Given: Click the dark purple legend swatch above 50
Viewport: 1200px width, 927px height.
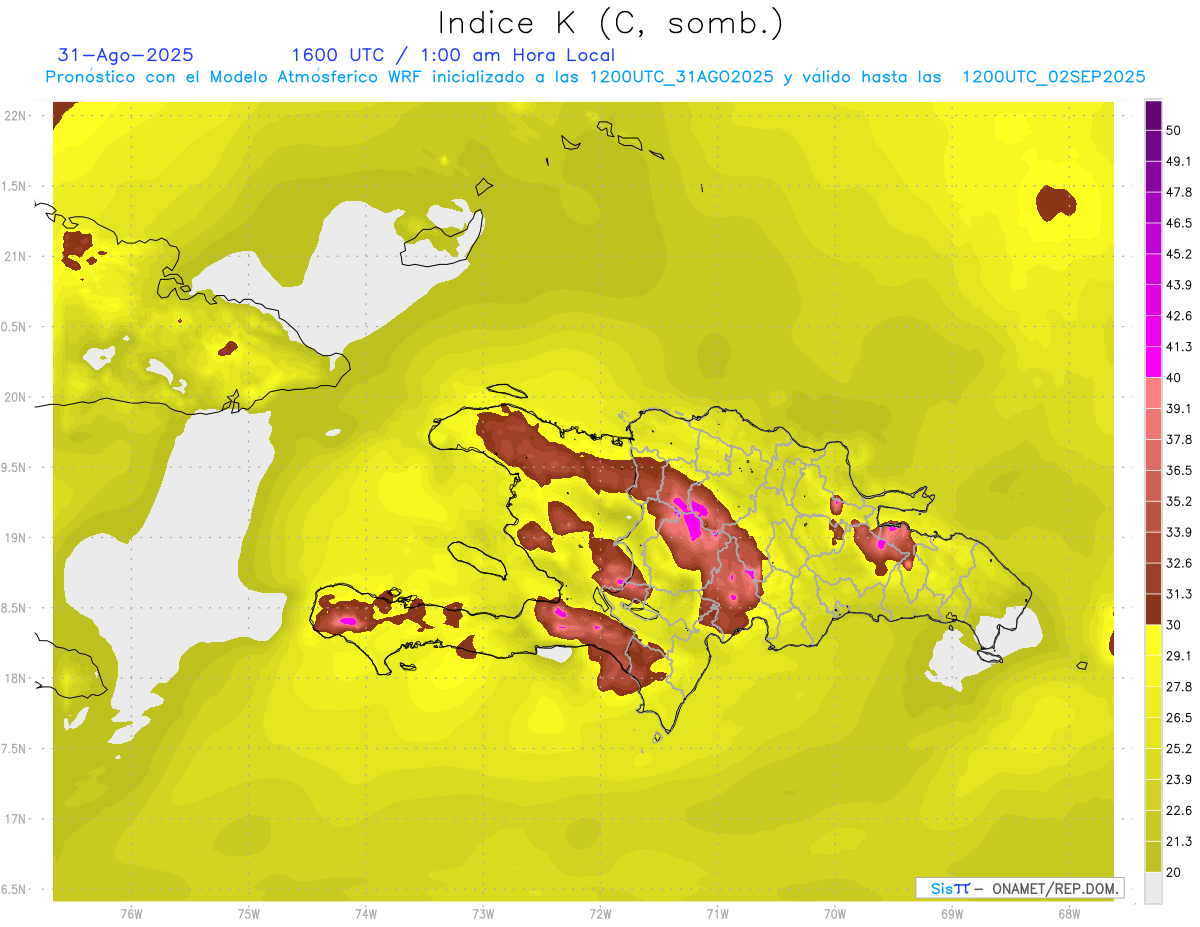Looking at the screenshot, I should click(1153, 116).
